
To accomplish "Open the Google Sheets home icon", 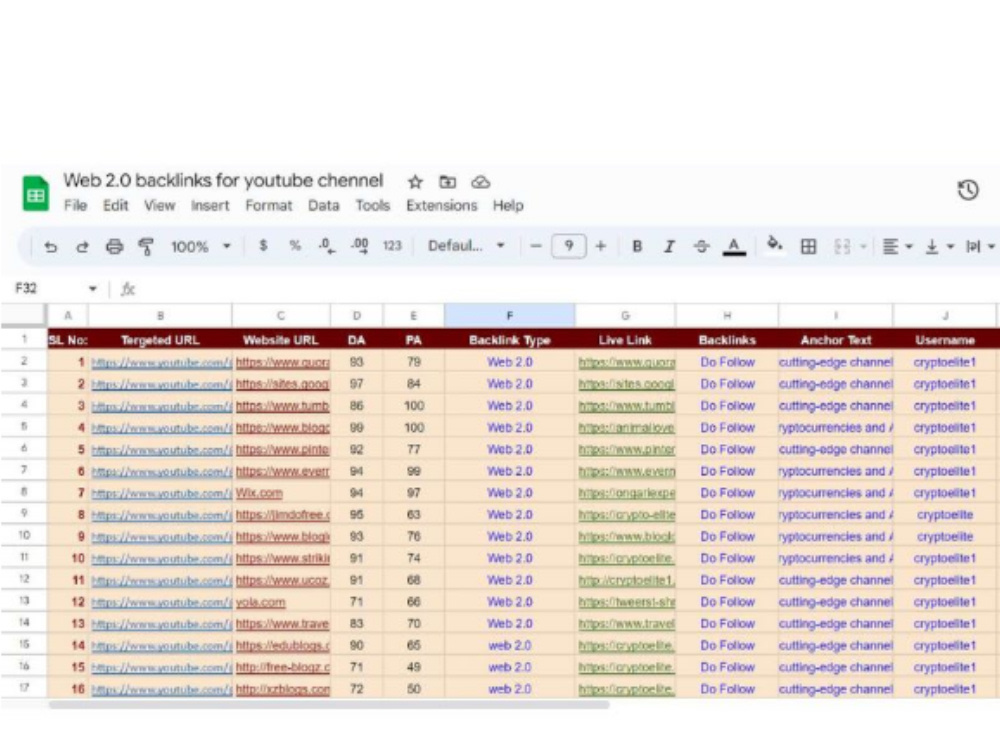I will point(36,193).
